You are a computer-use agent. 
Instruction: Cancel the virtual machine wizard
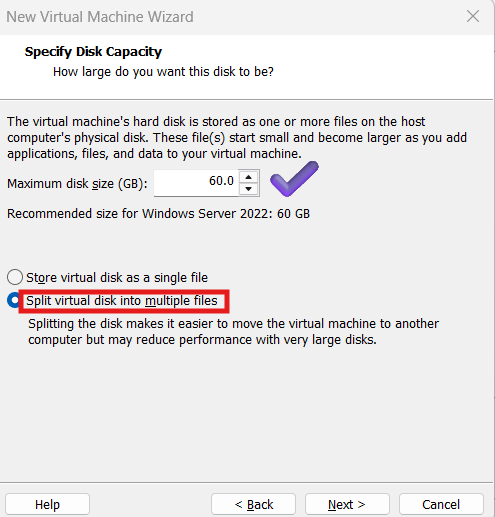[441, 504]
